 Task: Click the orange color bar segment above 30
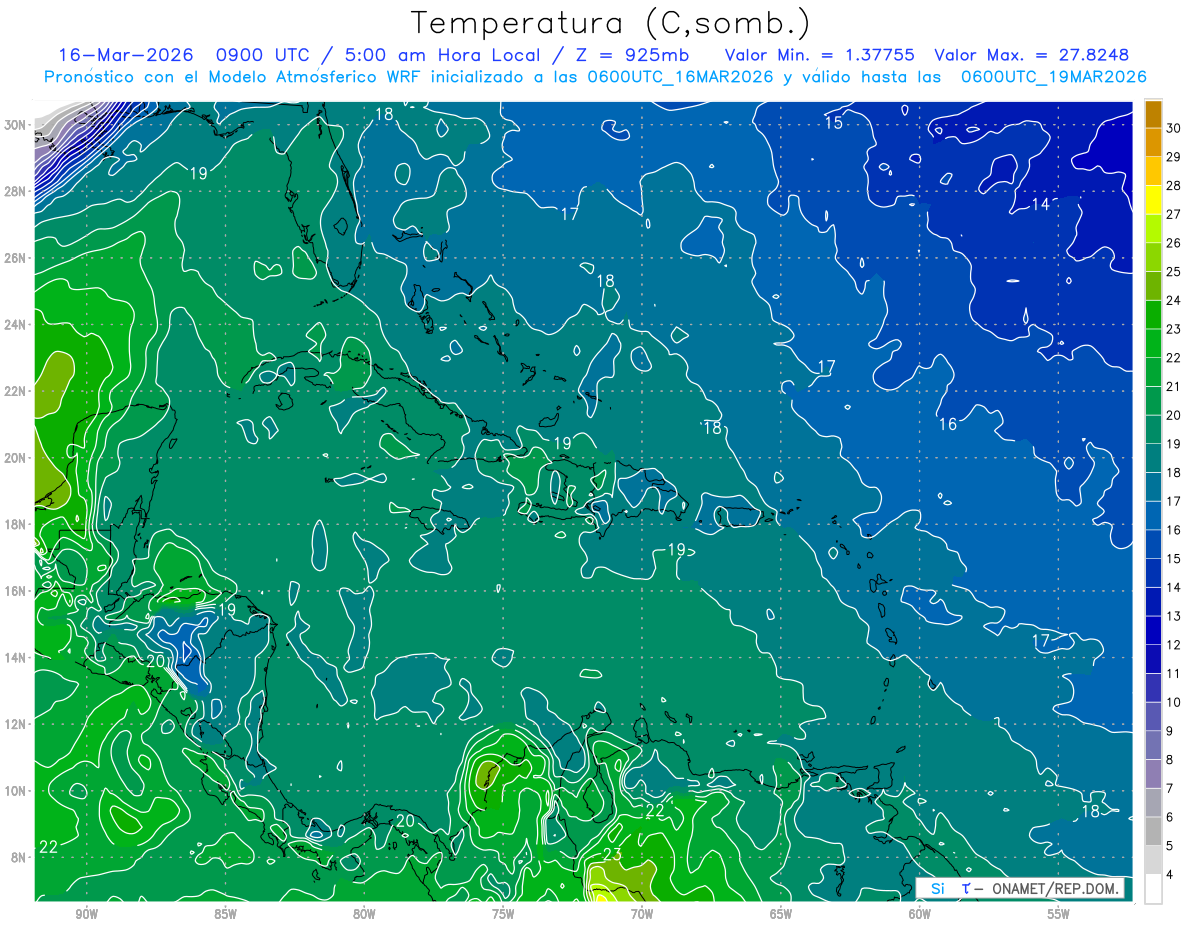click(1153, 114)
